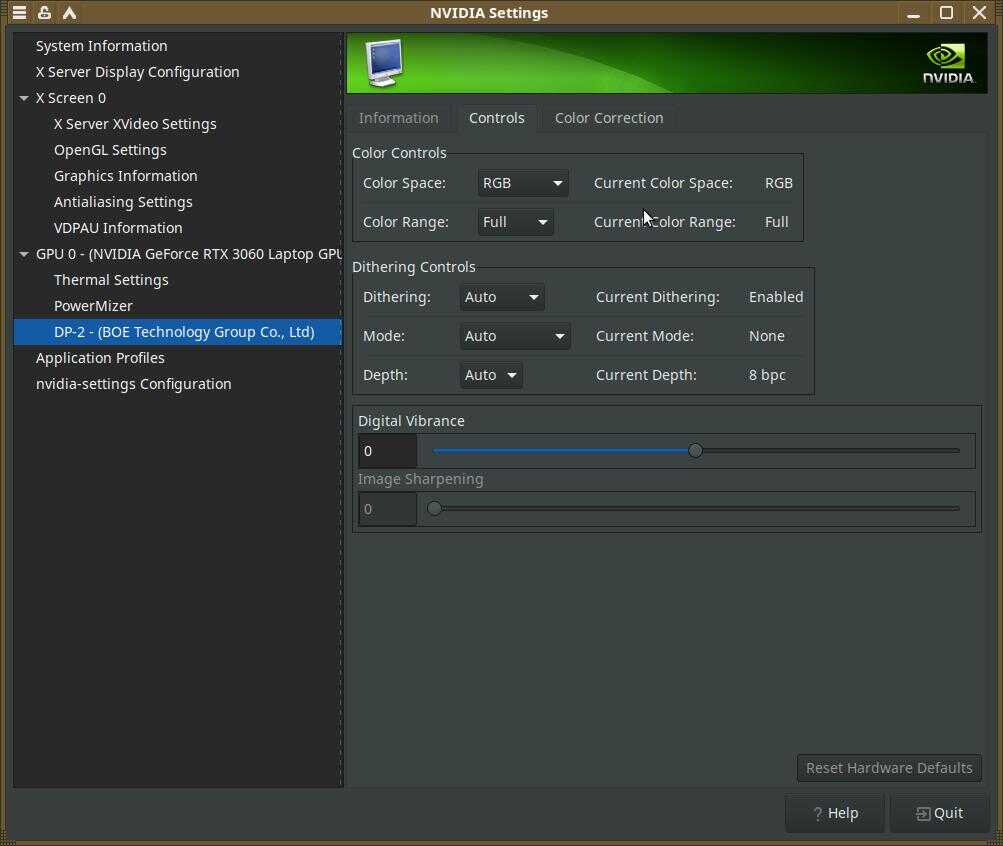
Task: Open the Color Space dropdown
Action: (522, 183)
